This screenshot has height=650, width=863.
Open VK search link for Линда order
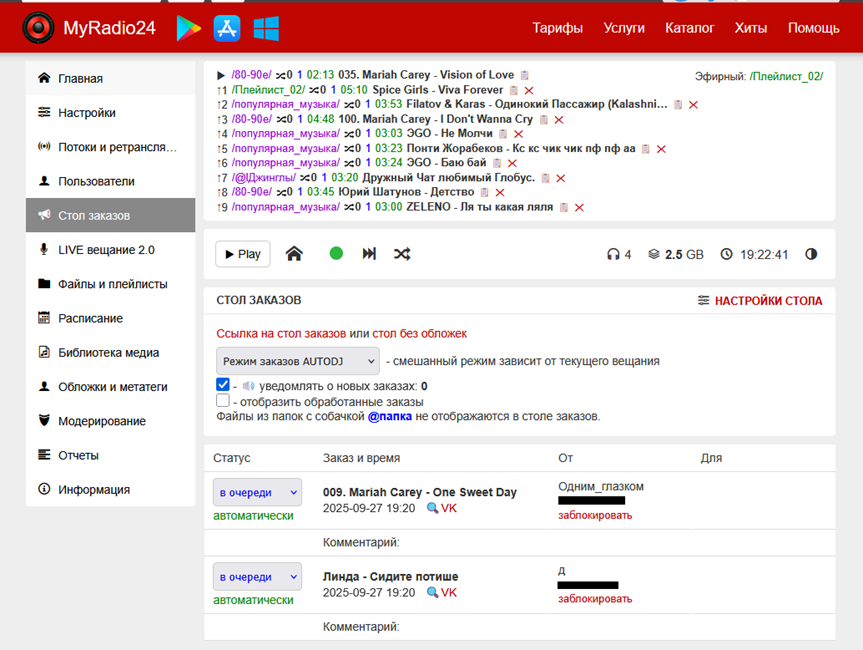[x=442, y=592]
